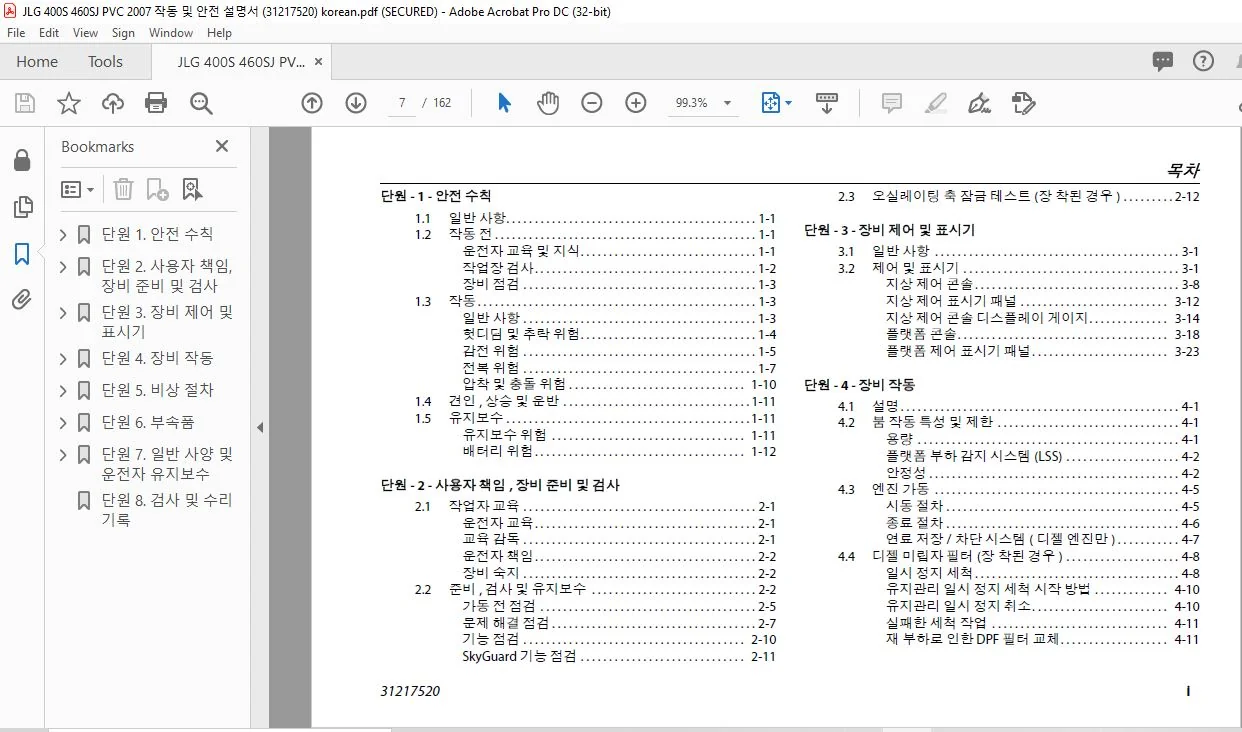Switch to the Home tab
Viewport: 1242px width, 732px height.
[37, 62]
